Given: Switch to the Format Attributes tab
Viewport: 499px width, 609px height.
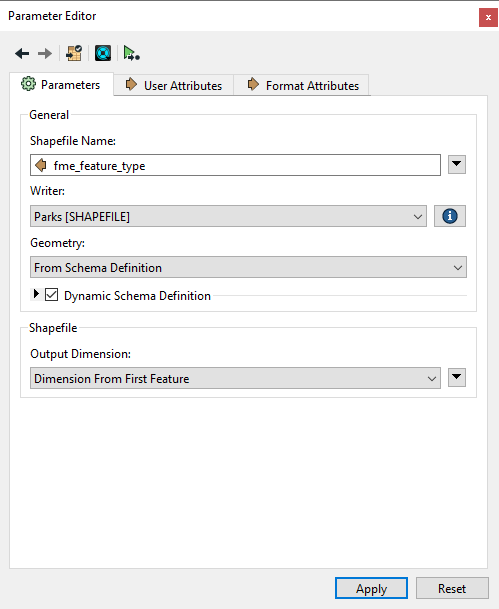Looking at the screenshot, I should pyautogui.click(x=301, y=85).
